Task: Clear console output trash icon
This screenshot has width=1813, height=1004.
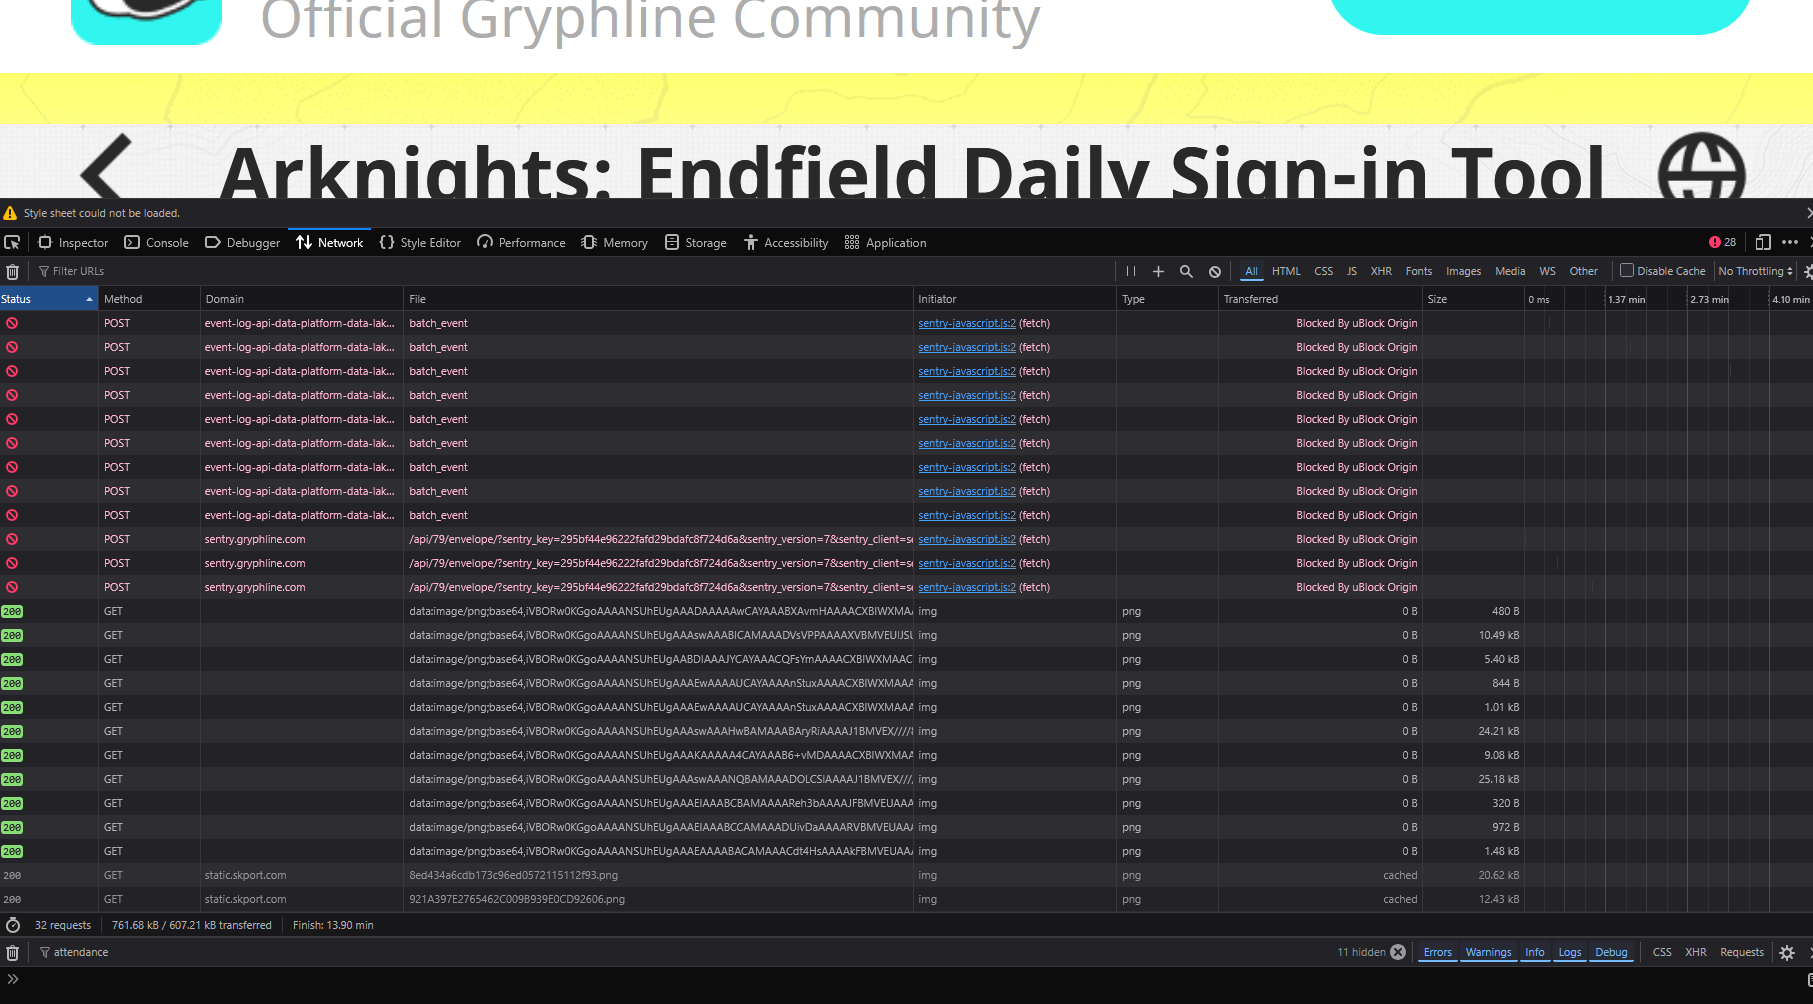Action: click(x=13, y=952)
